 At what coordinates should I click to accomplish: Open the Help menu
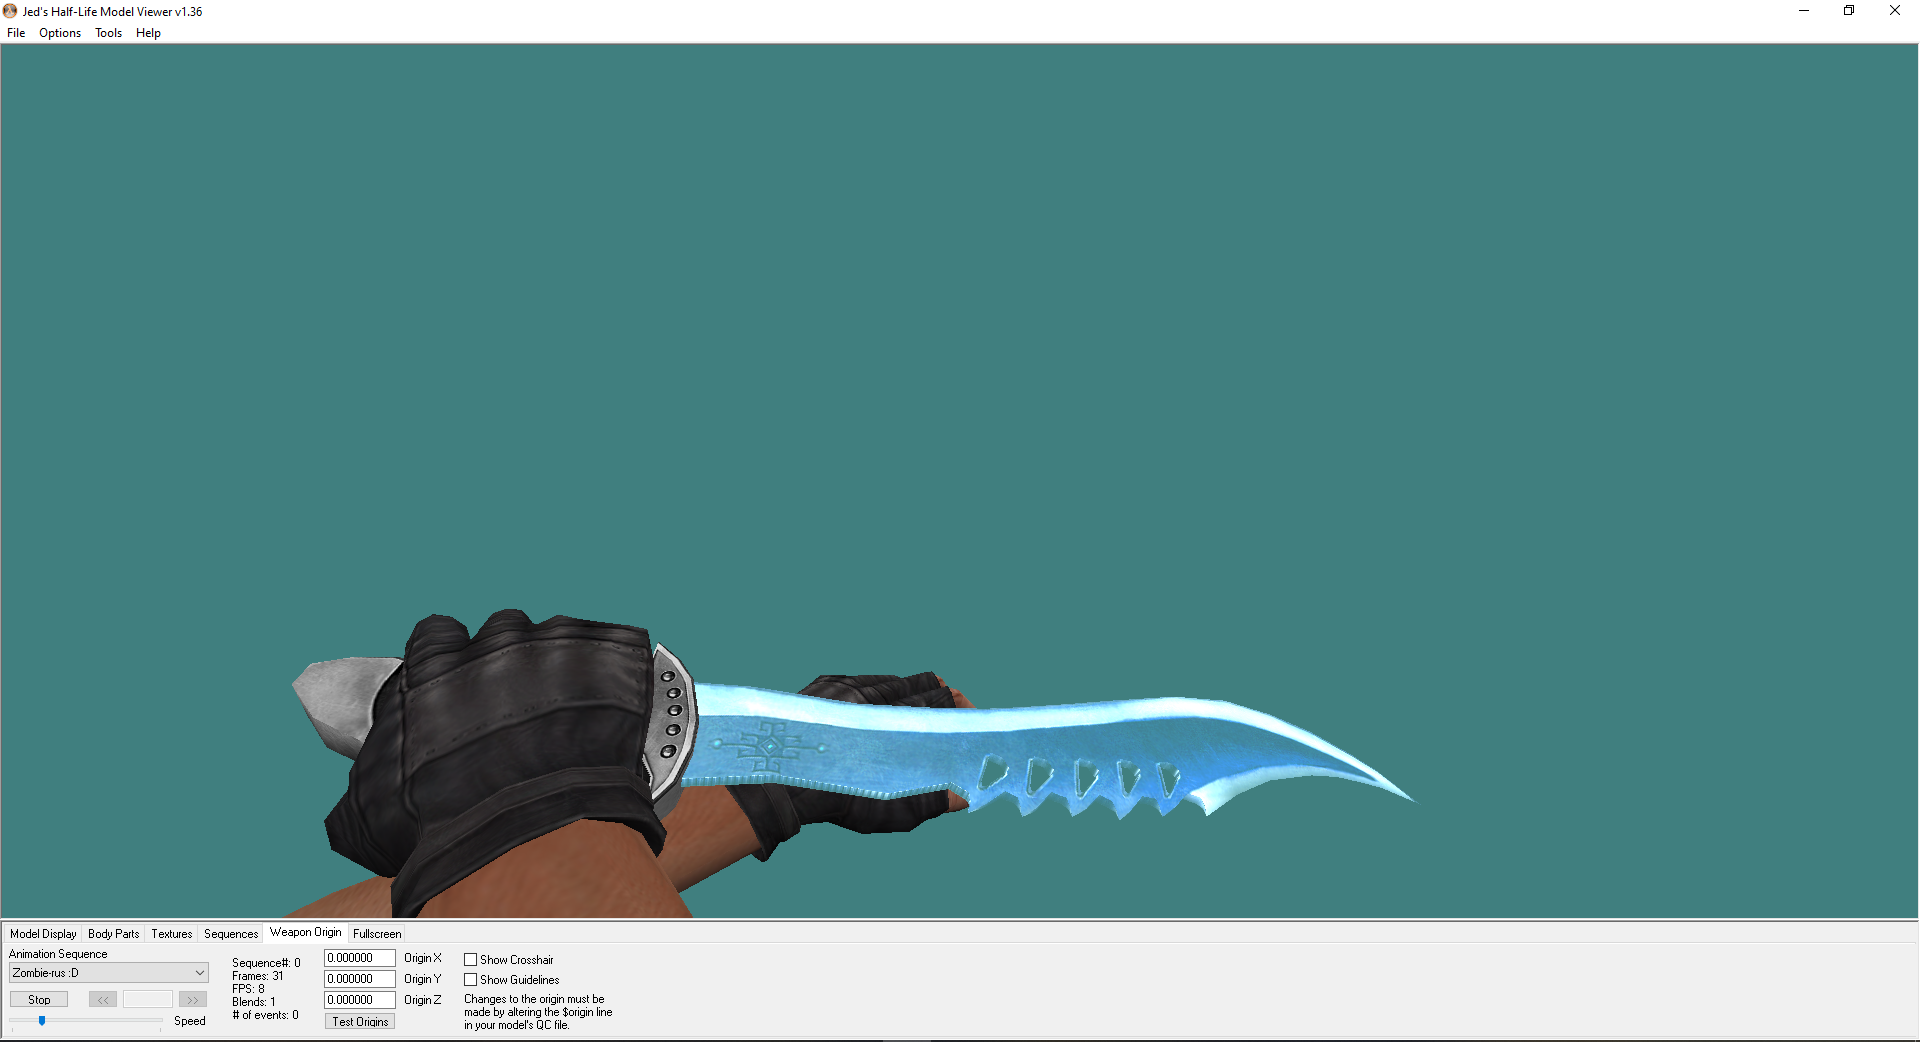148,33
